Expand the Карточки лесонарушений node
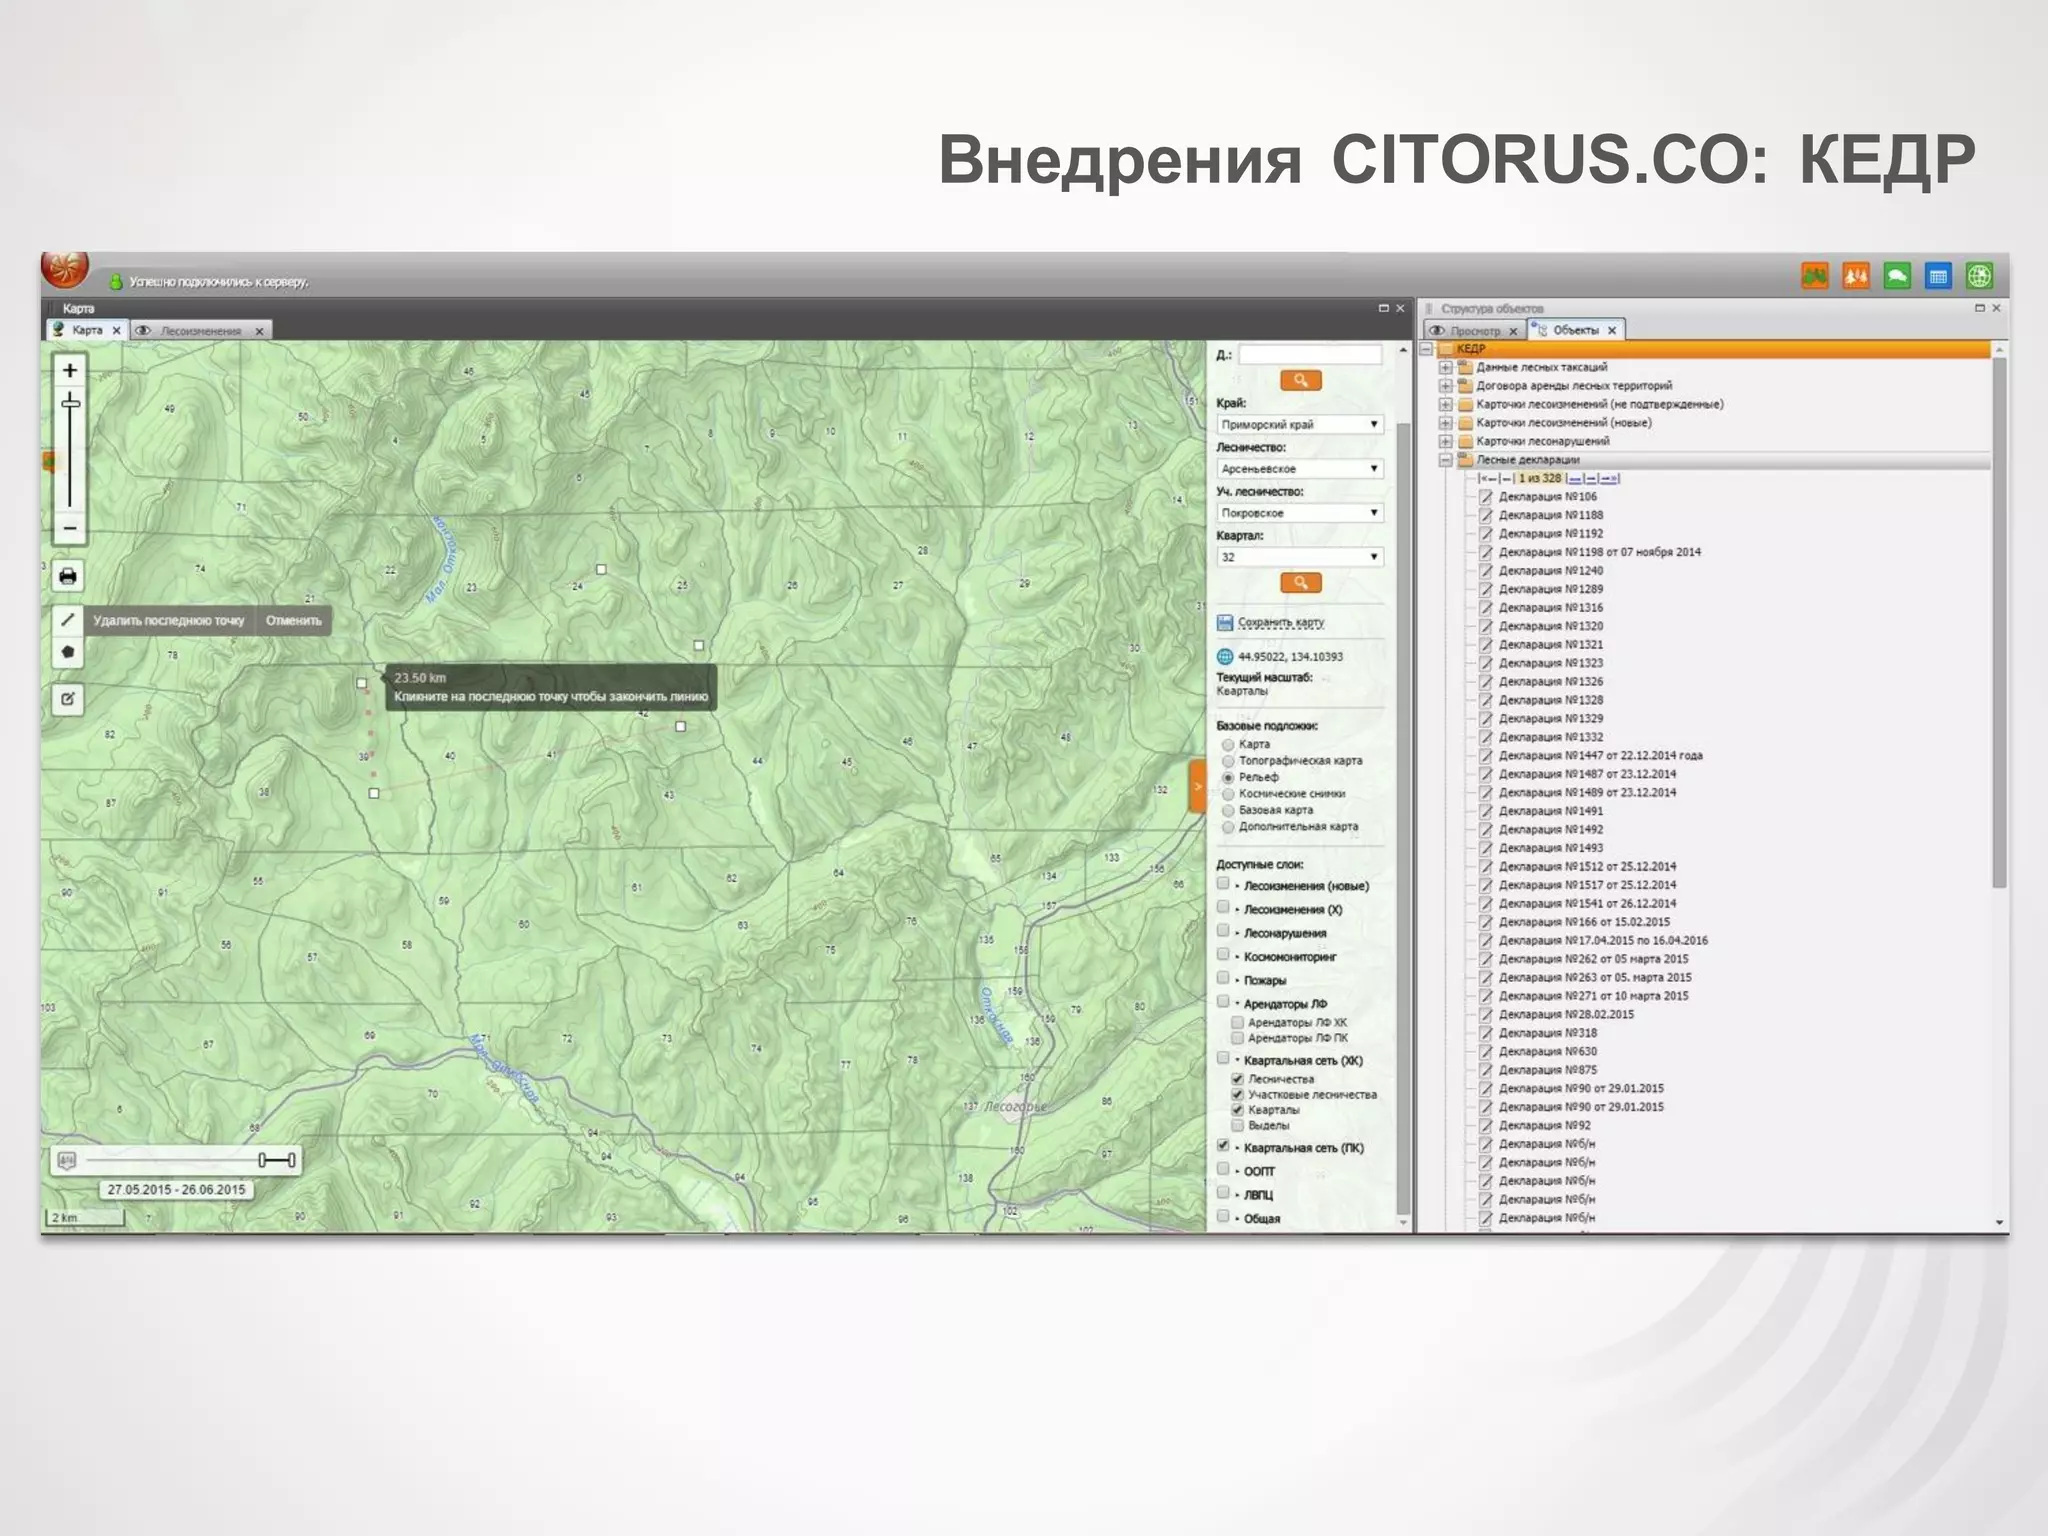 pos(1445,441)
